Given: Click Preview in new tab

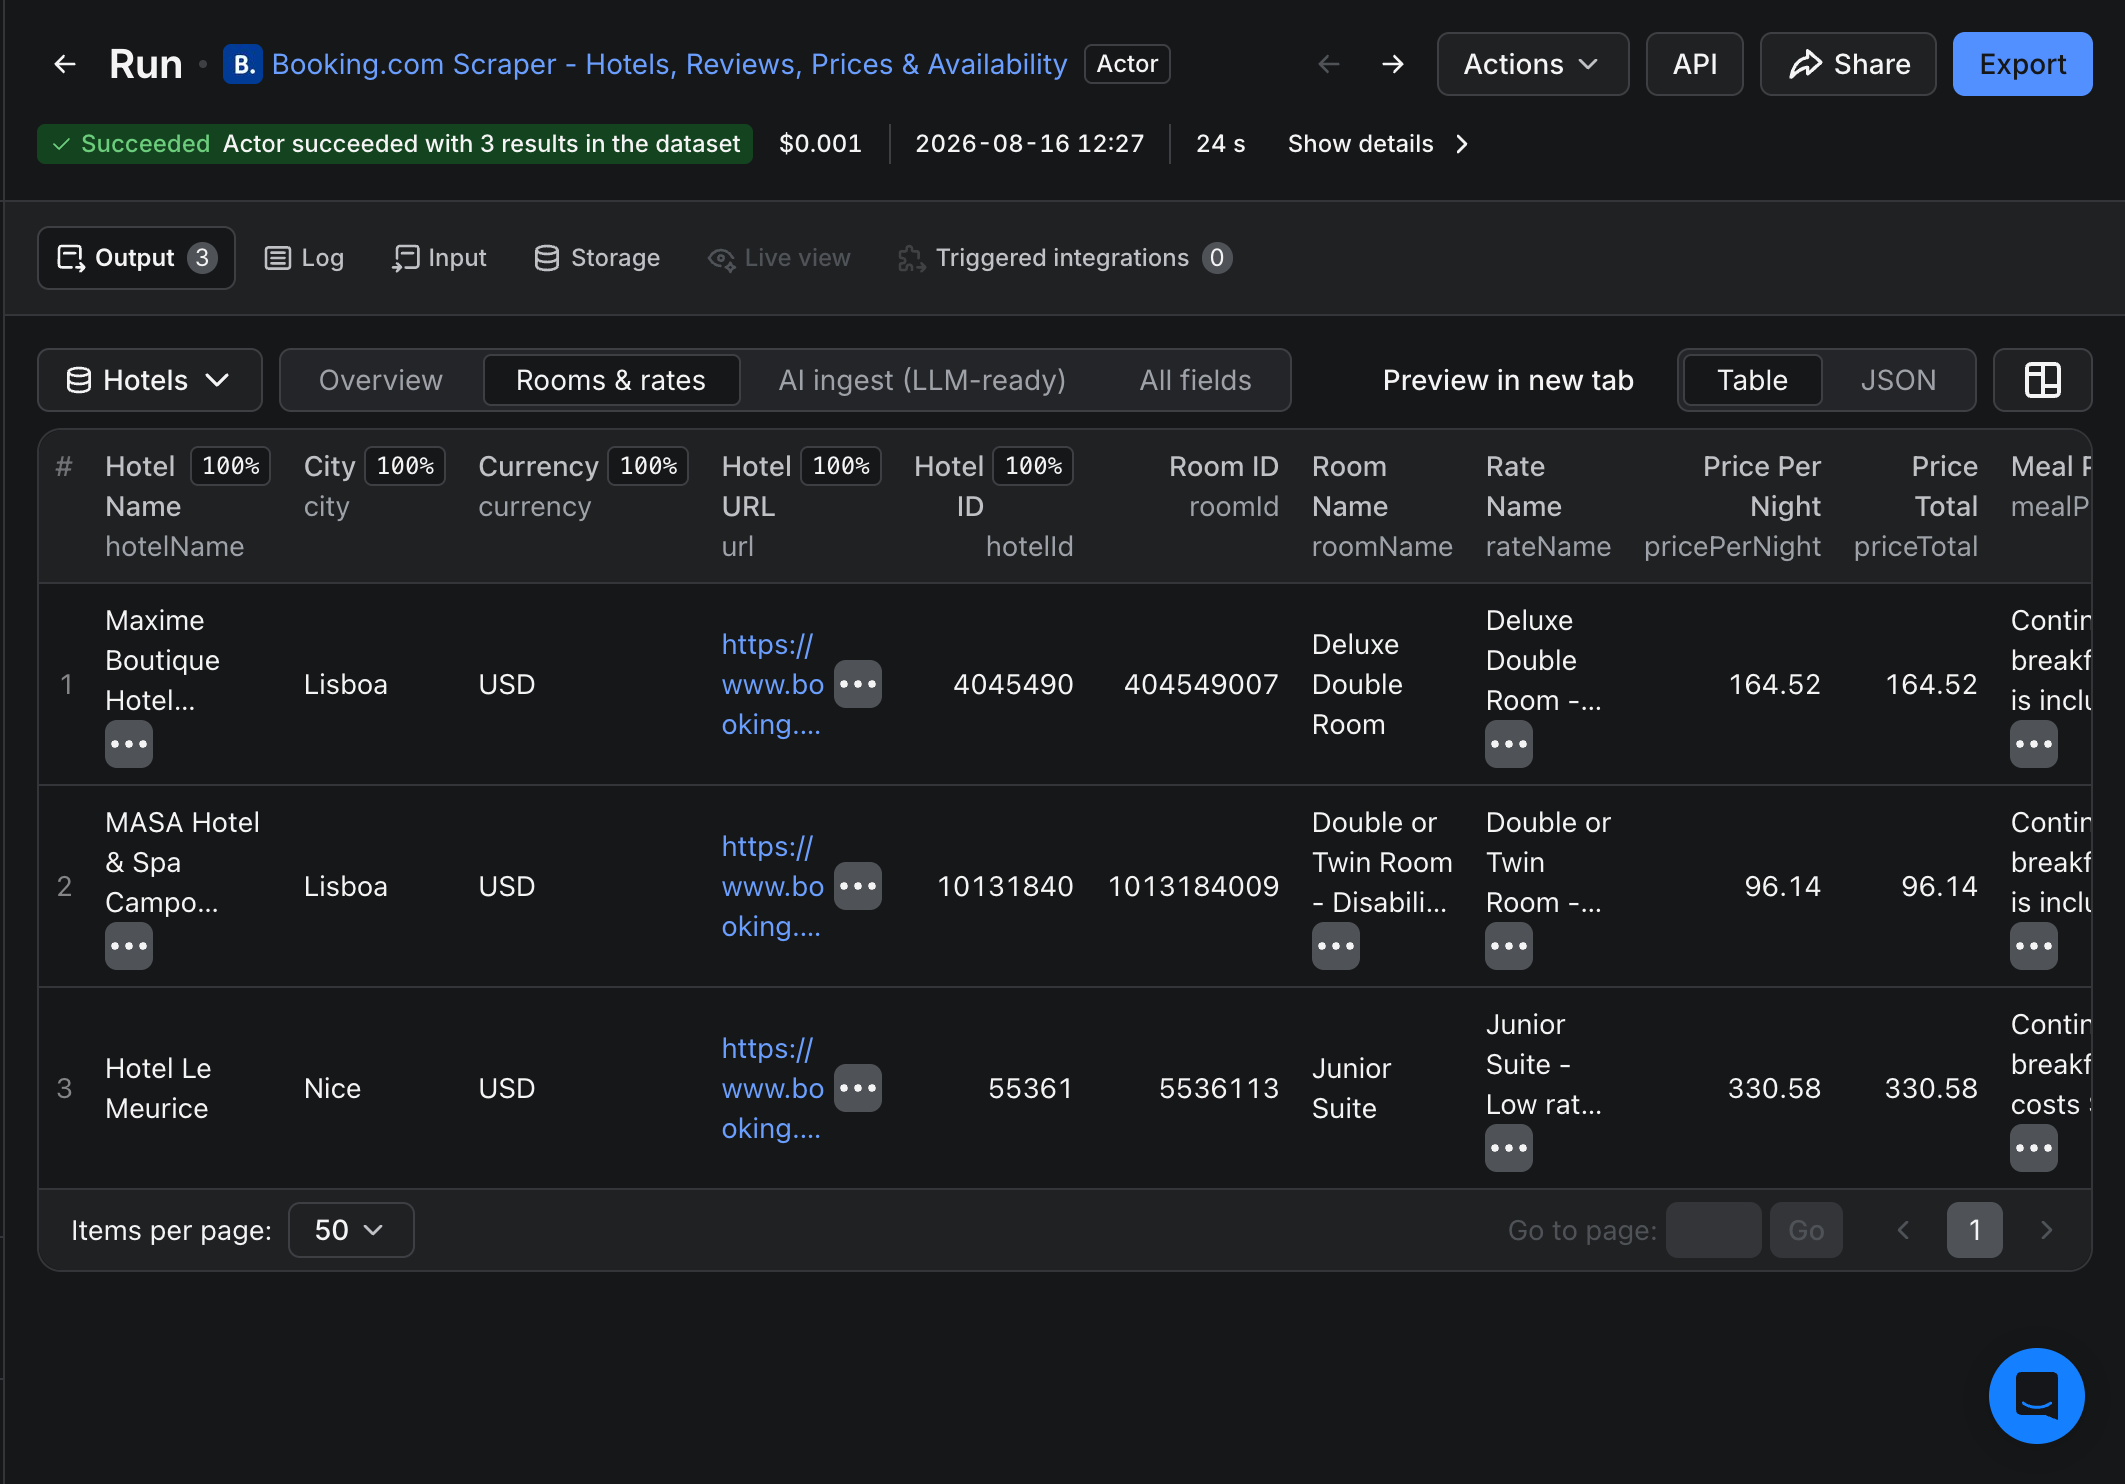Looking at the screenshot, I should click(x=1508, y=380).
